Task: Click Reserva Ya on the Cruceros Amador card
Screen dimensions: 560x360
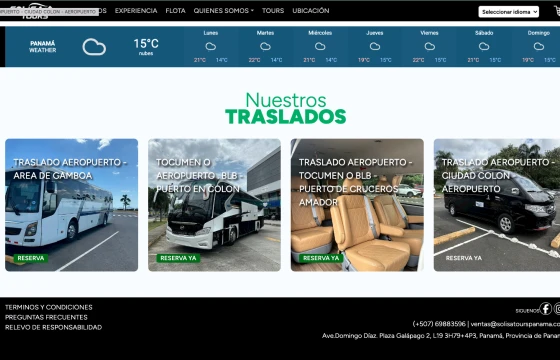Action: pyautogui.click(x=321, y=258)
